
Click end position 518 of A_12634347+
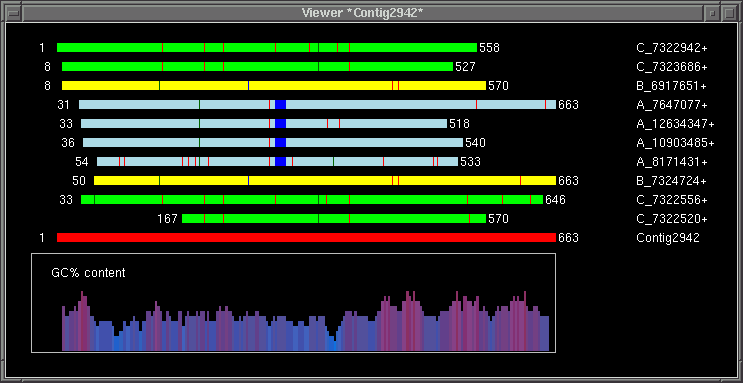(x=459, y=124)
